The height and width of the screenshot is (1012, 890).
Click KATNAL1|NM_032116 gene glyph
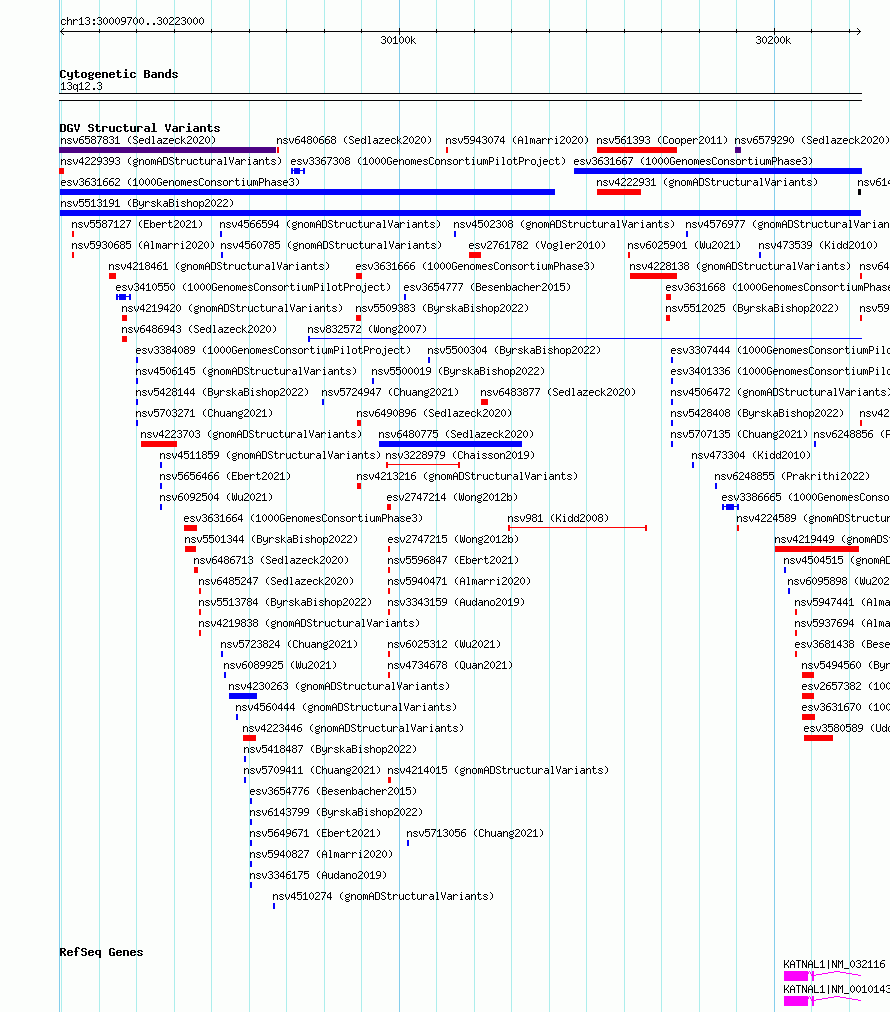823,976
